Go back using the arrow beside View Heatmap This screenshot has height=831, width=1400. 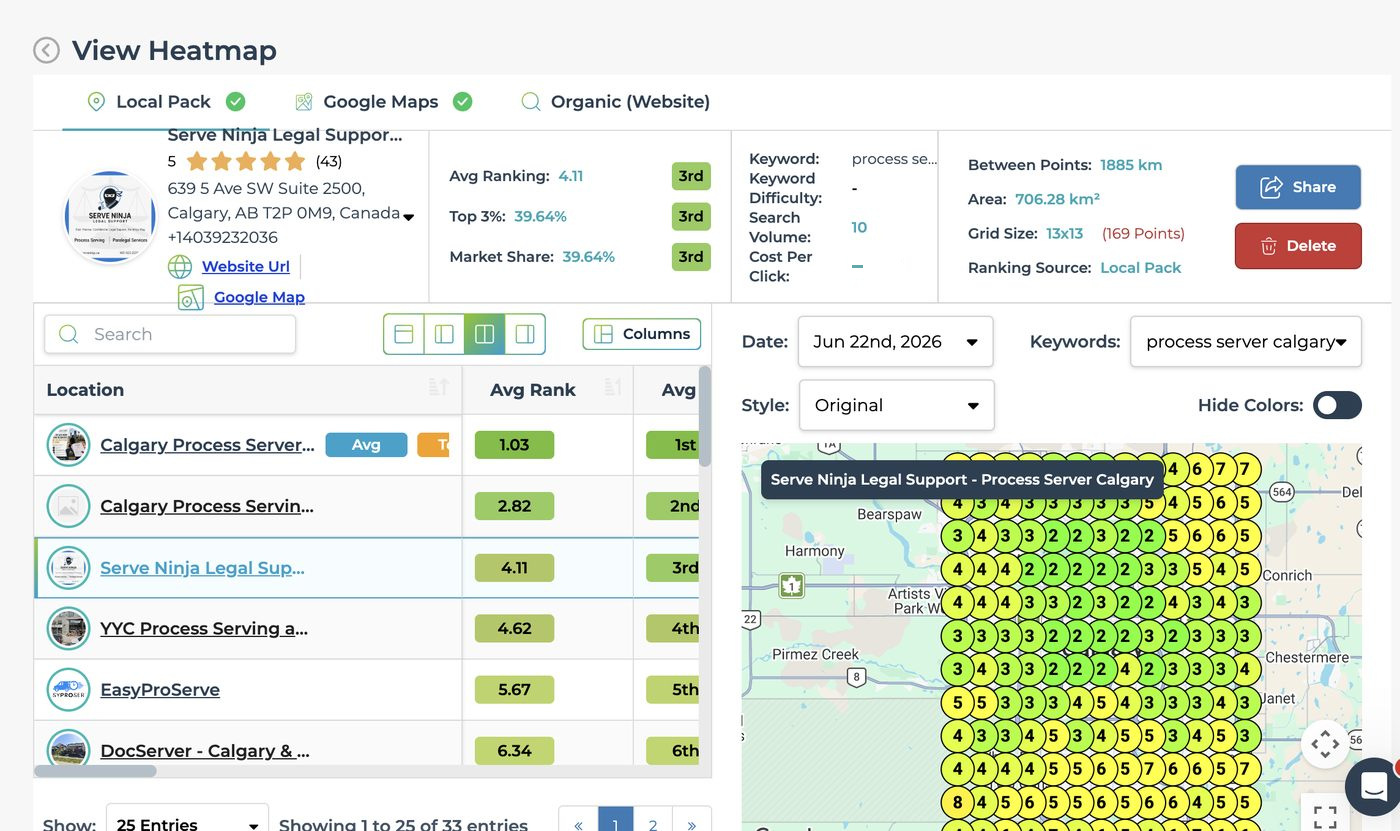[x=46, y=50]
